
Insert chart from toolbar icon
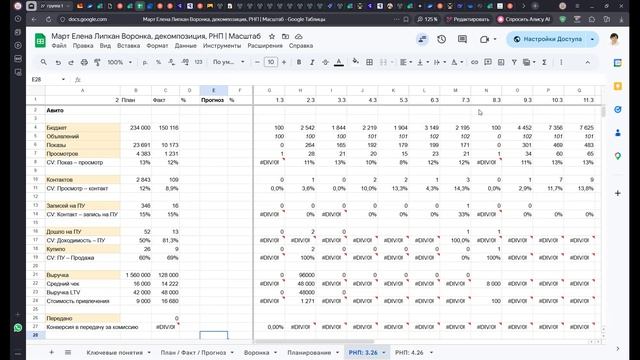click(x=501, y=62)
